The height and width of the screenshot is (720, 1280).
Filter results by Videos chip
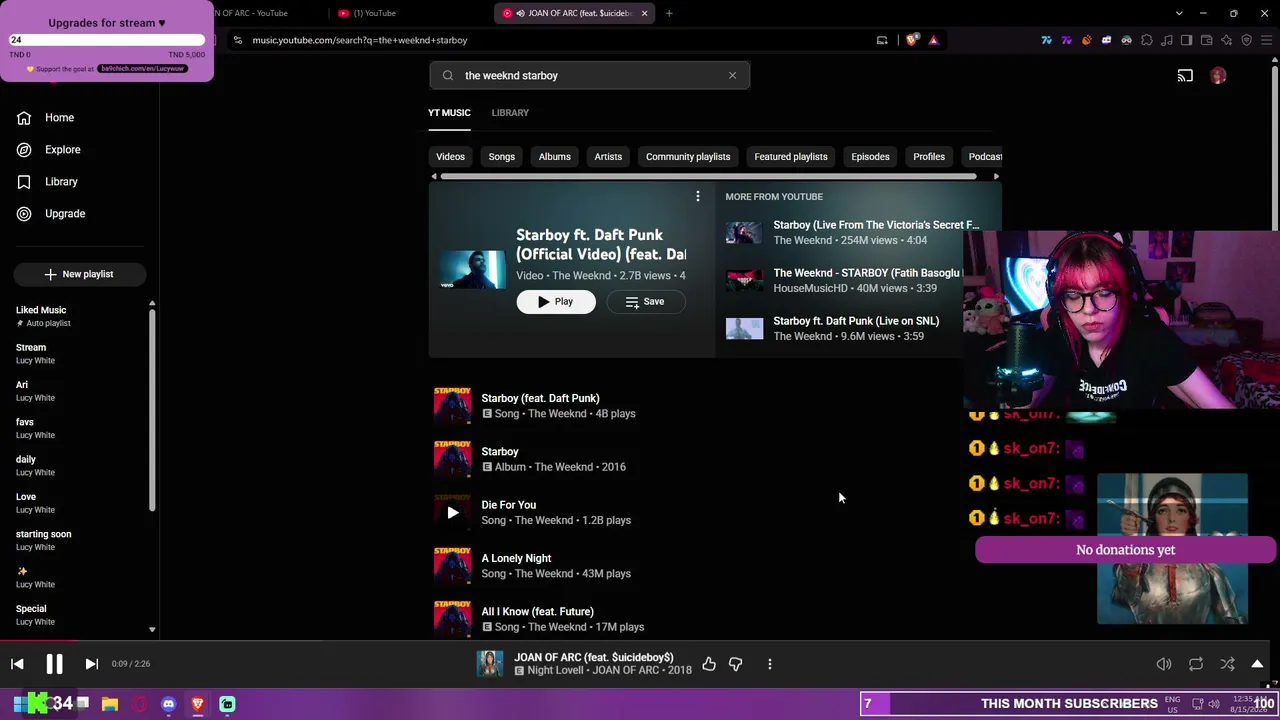(x=450, y=157)
